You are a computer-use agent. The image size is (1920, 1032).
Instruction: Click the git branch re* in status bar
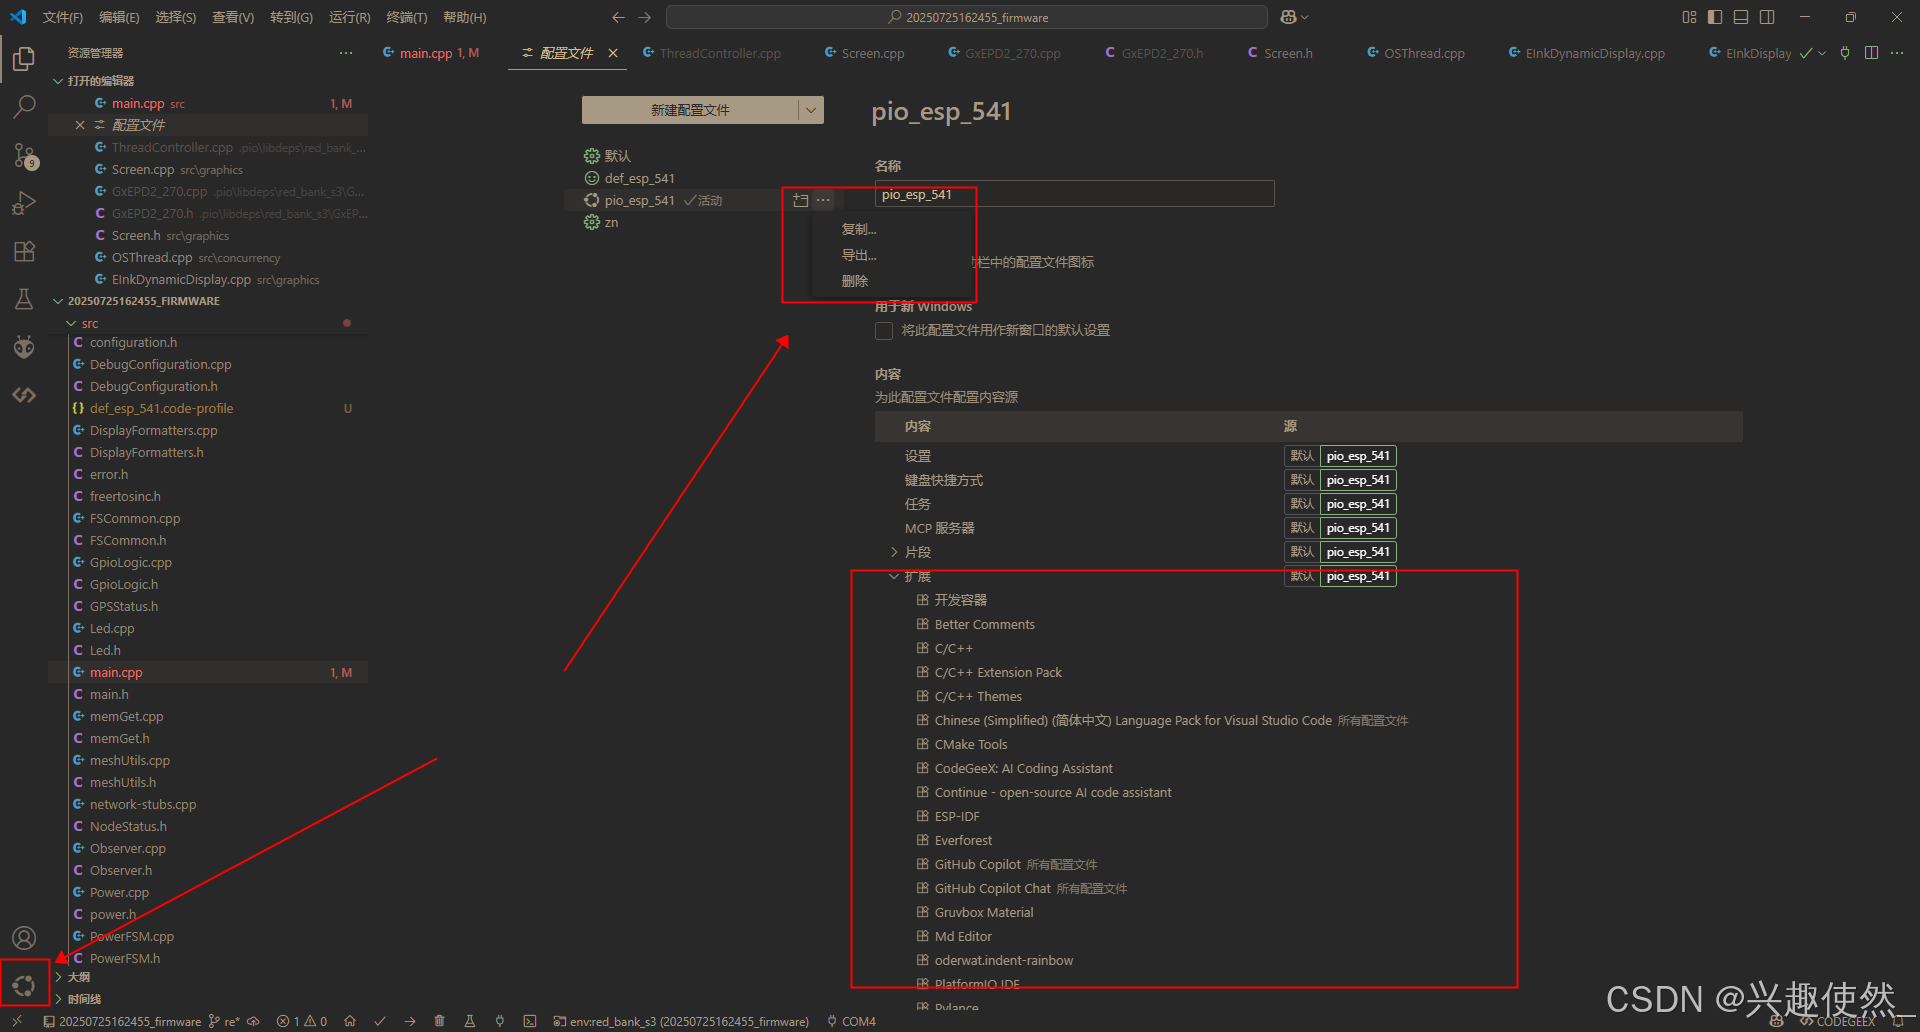pyautogui.click(x=224, y=1021)
